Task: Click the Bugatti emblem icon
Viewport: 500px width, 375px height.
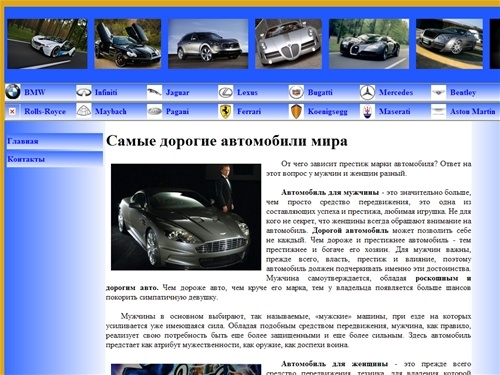Action: click(296, 92)
